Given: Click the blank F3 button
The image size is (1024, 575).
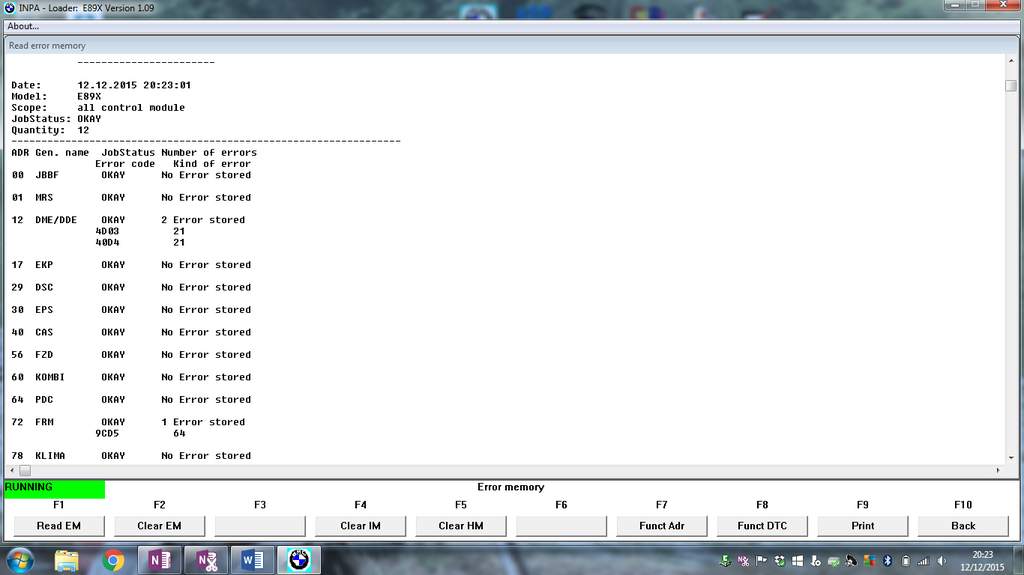Looking at the screenshot, I should (260, 526).
